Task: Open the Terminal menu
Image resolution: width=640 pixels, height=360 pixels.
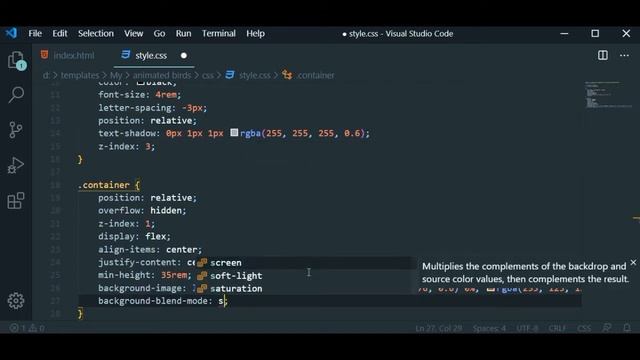Action: (219, 33)
